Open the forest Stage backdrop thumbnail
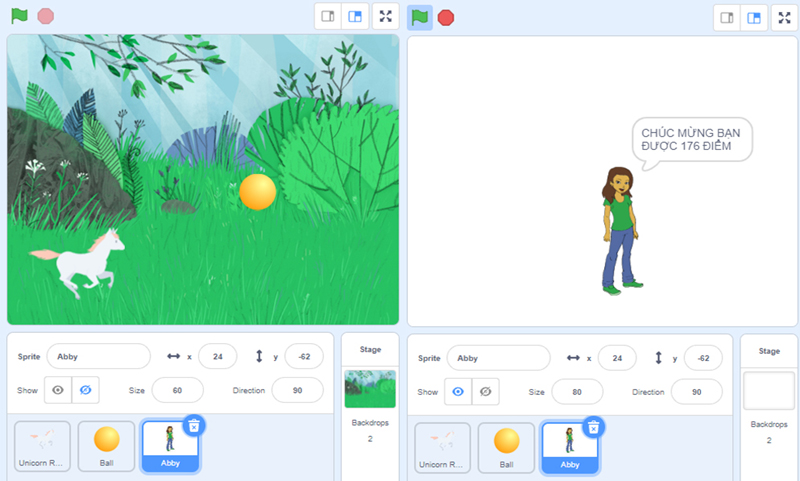This screenshot has height=481, width=800. coord(370,389)
